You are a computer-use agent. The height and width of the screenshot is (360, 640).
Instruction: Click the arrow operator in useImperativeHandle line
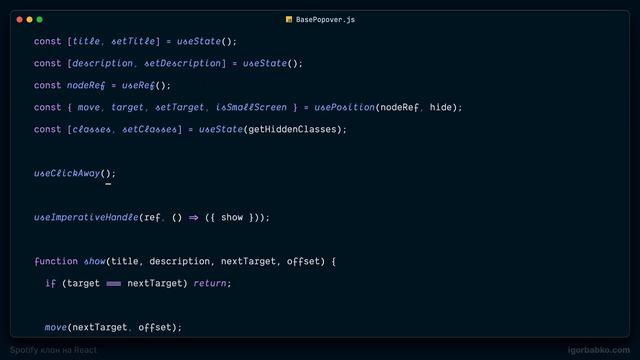point(193,218)
